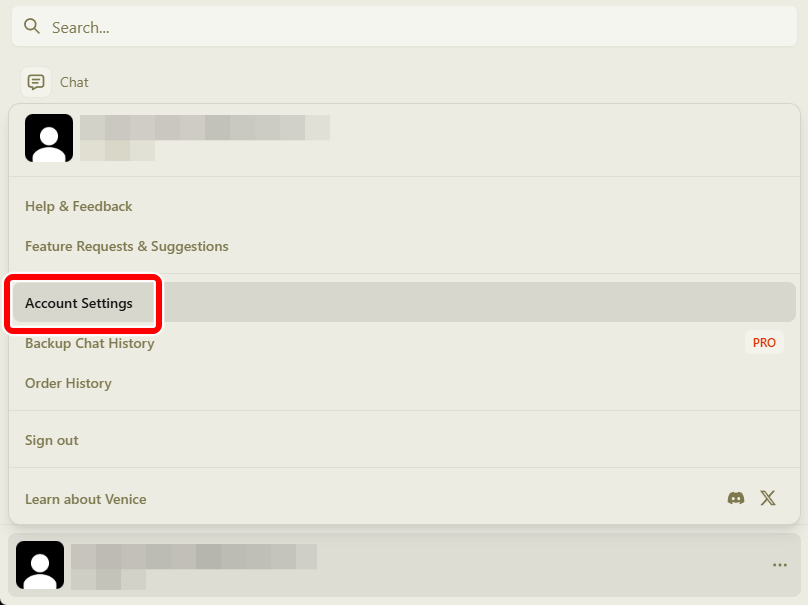Viewport: 808px width, 605px height.
Task: Open Account Settings
Action: 79,303
